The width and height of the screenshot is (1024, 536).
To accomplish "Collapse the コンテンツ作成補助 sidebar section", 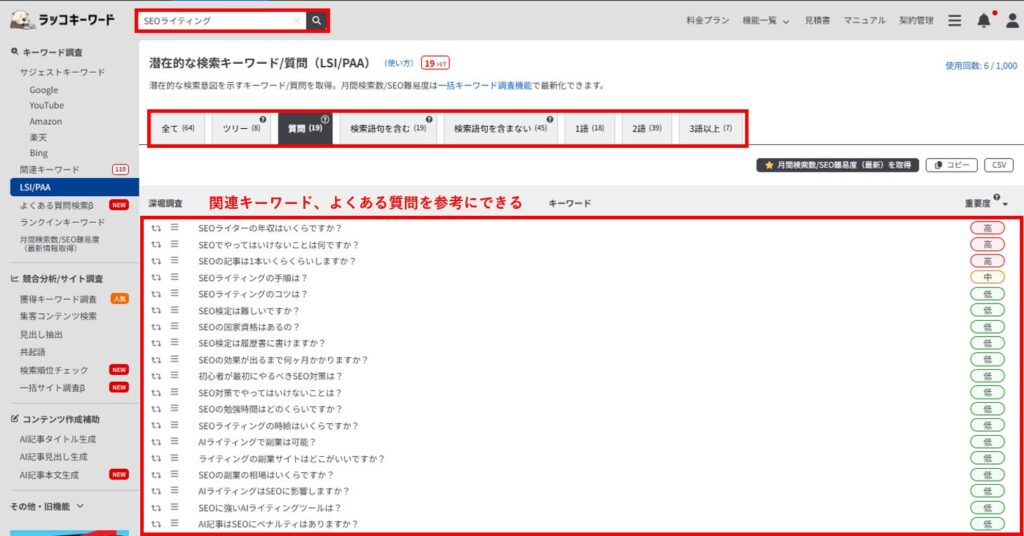I will pyautogui.click(x=55, y=419).
